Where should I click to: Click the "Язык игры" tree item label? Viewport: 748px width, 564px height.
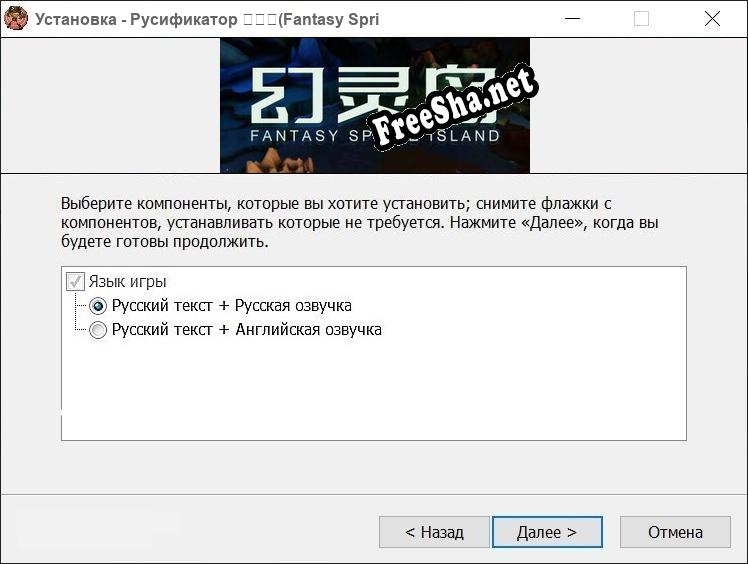tap(127, 282)
